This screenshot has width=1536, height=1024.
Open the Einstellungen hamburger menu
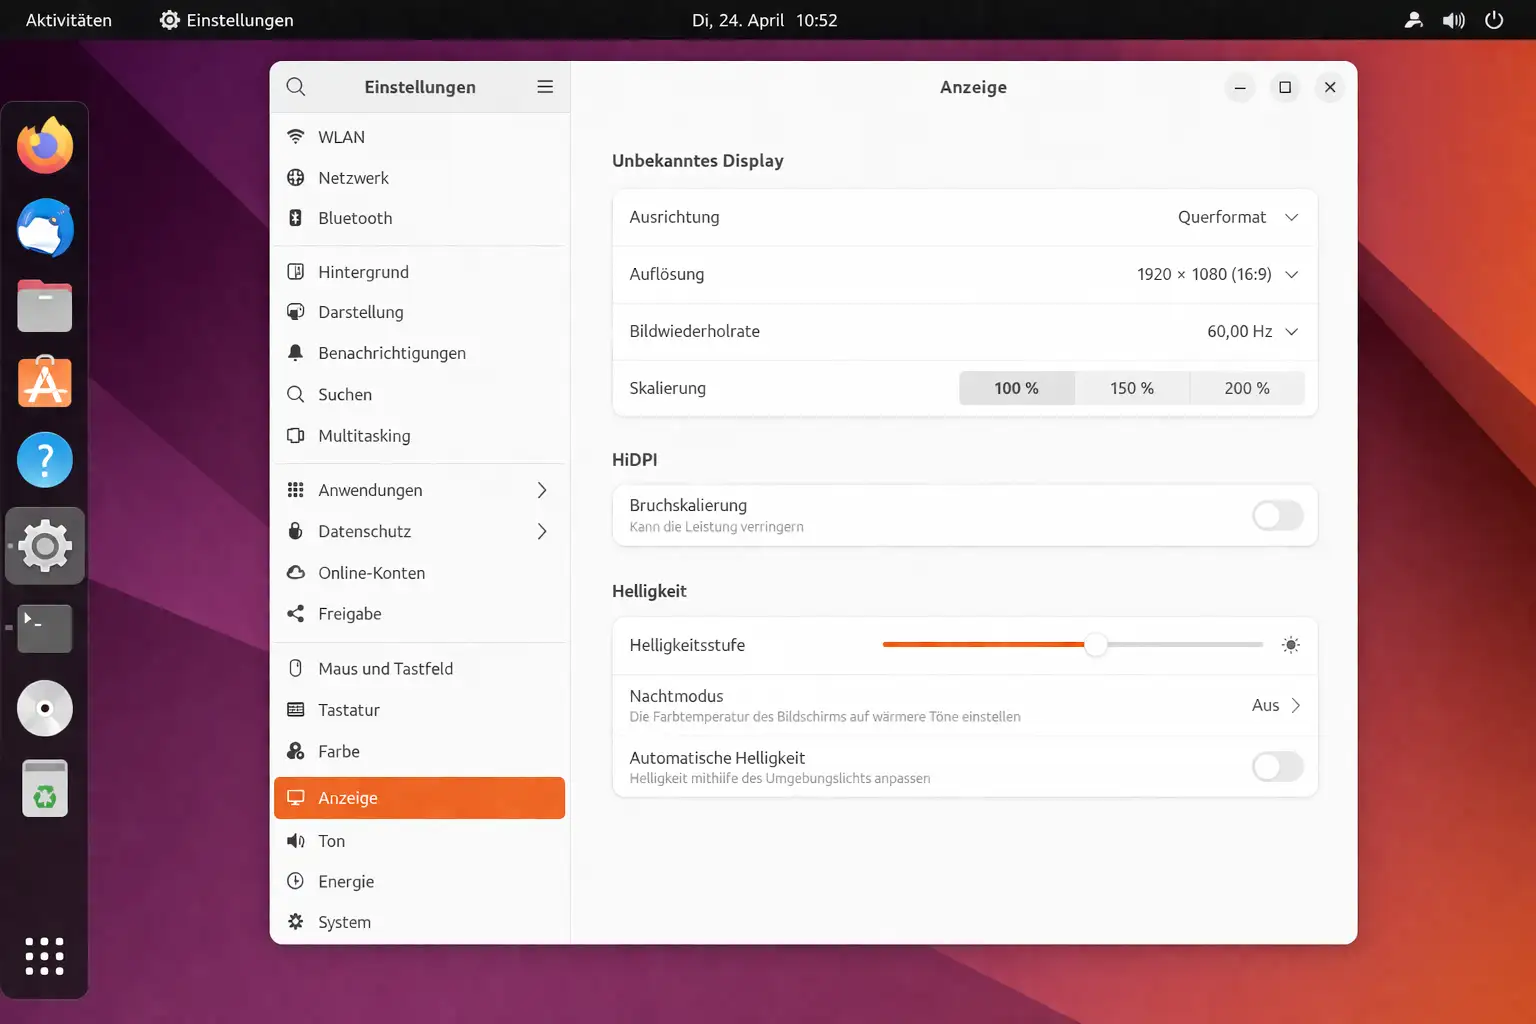click(545, 87)
